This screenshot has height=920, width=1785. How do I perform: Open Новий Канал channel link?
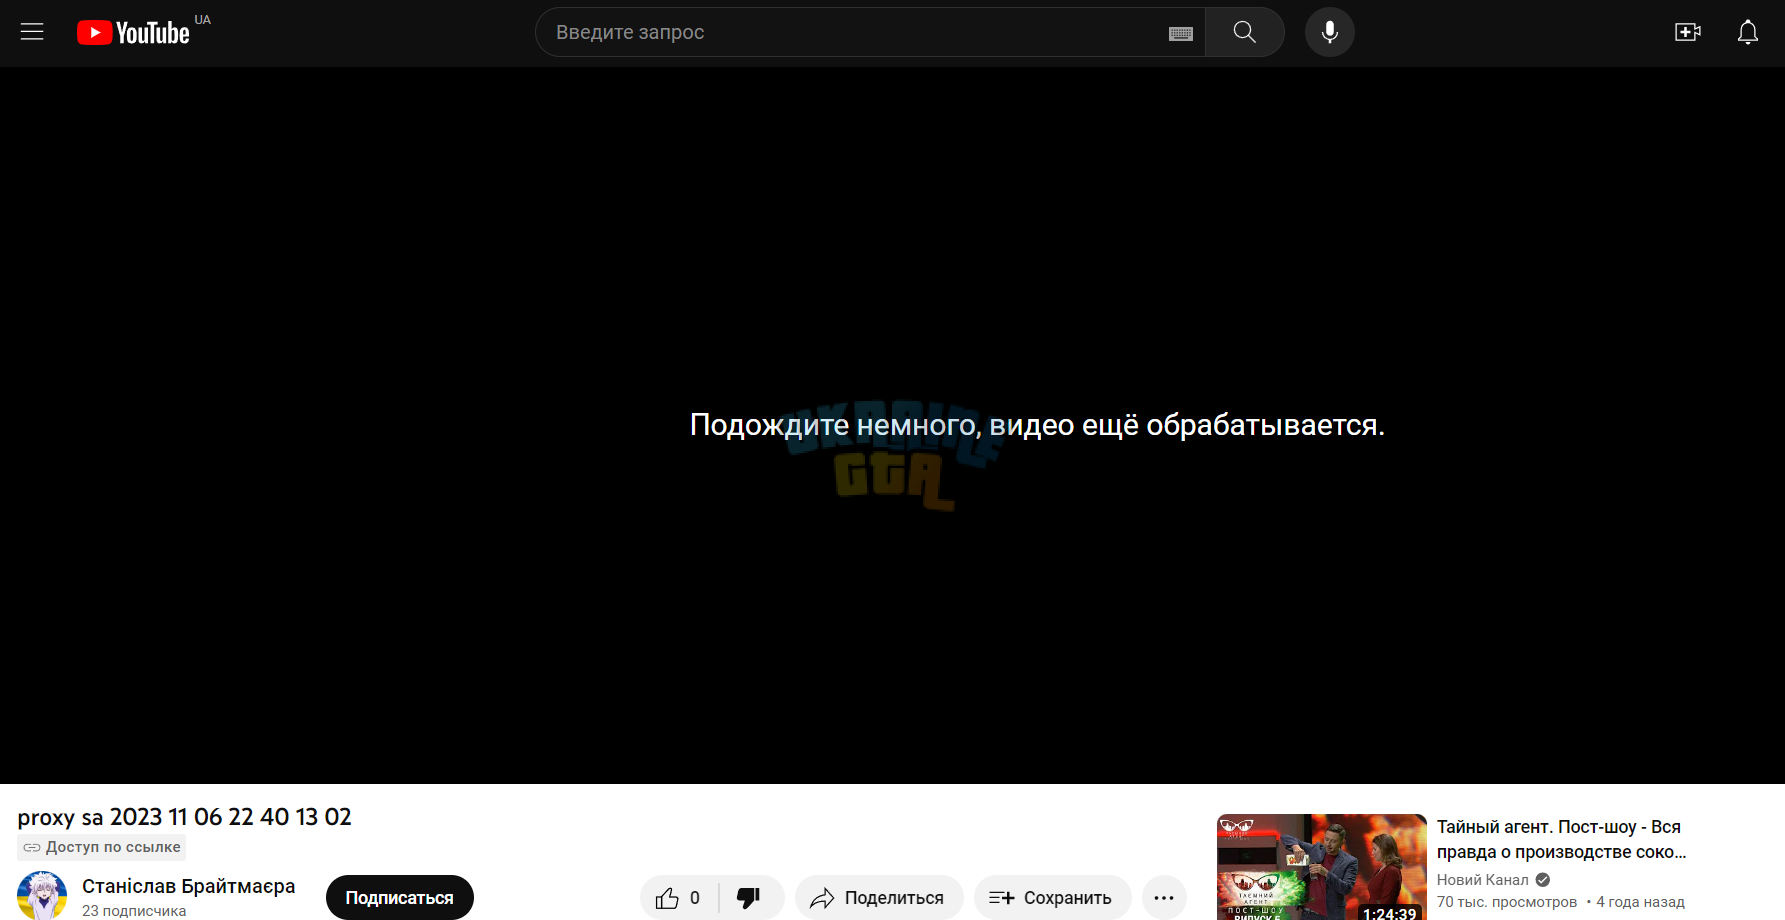click(x=1483, y=880)
